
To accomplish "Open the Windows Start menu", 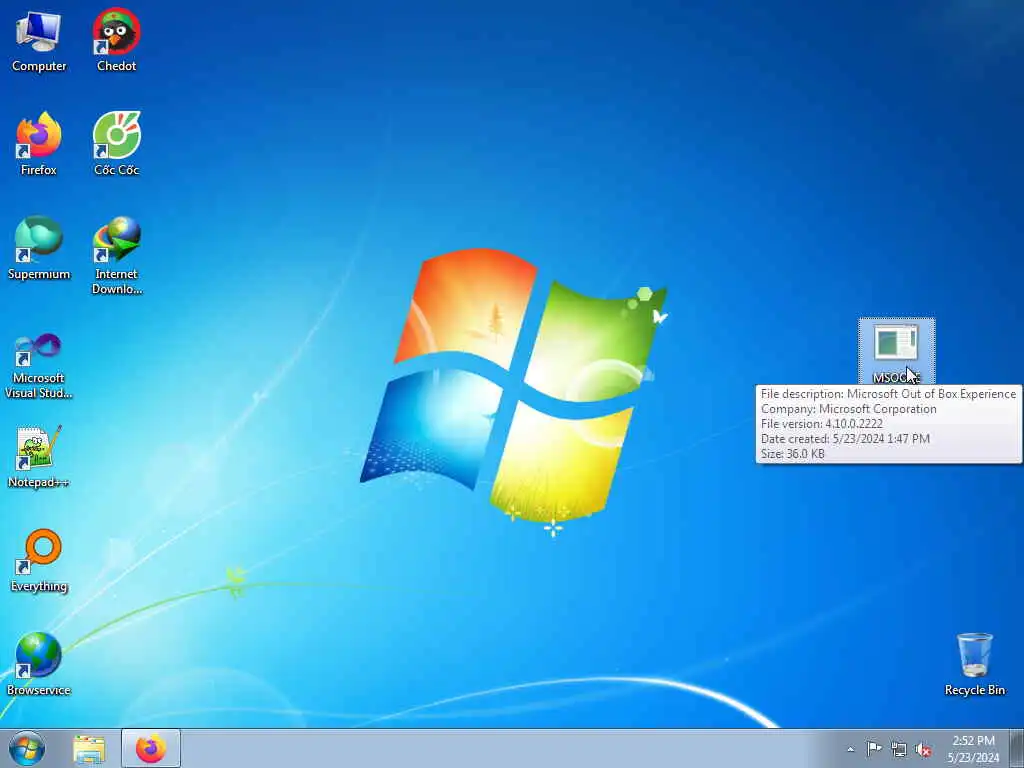I will [x=27, y=748].
